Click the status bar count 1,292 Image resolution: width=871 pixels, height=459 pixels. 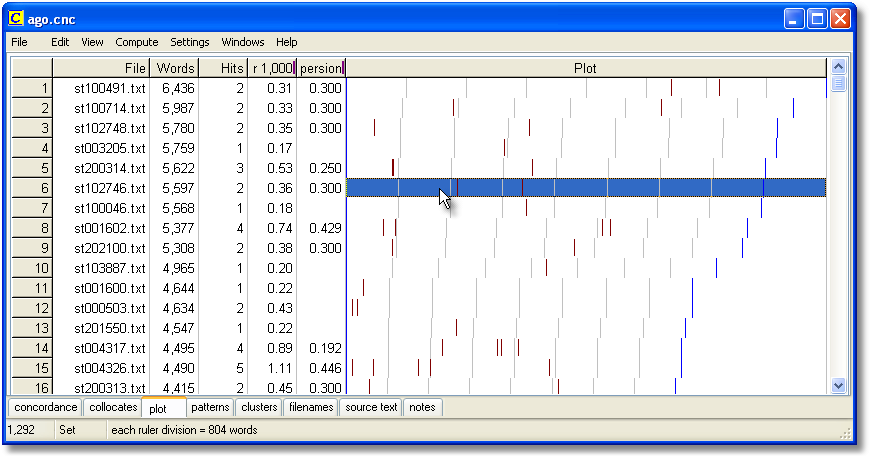pos(21,430)
